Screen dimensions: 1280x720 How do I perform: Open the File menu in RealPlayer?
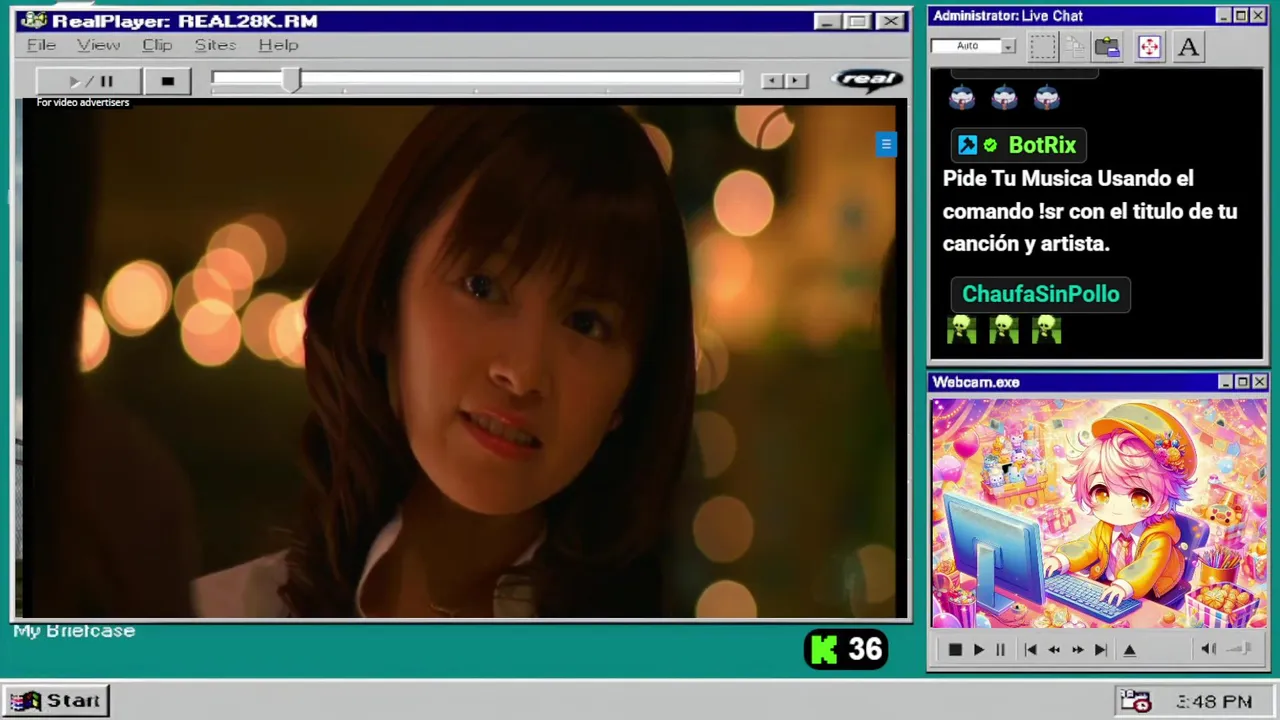41,45
